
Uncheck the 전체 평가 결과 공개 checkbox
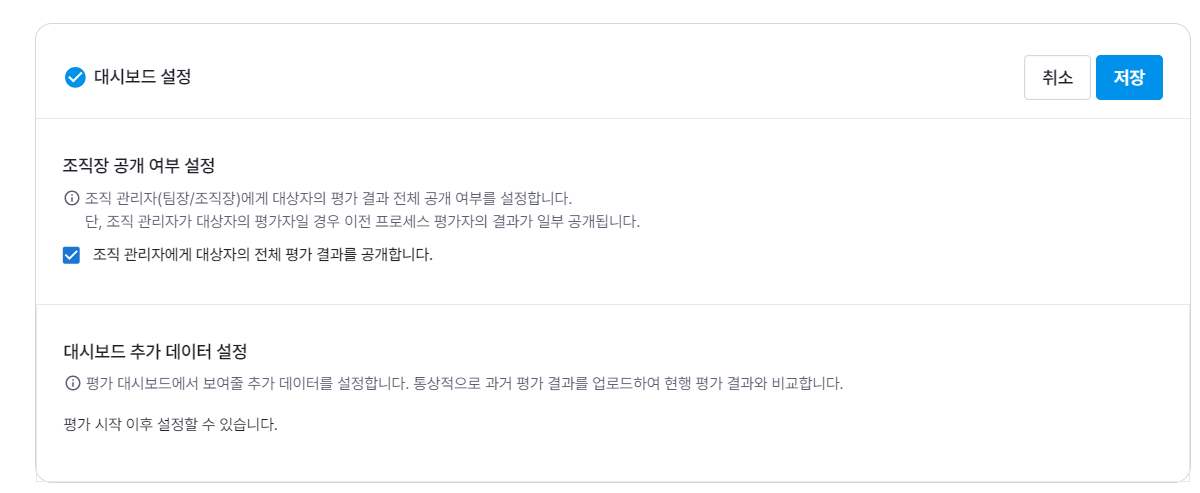click(71, 255)
